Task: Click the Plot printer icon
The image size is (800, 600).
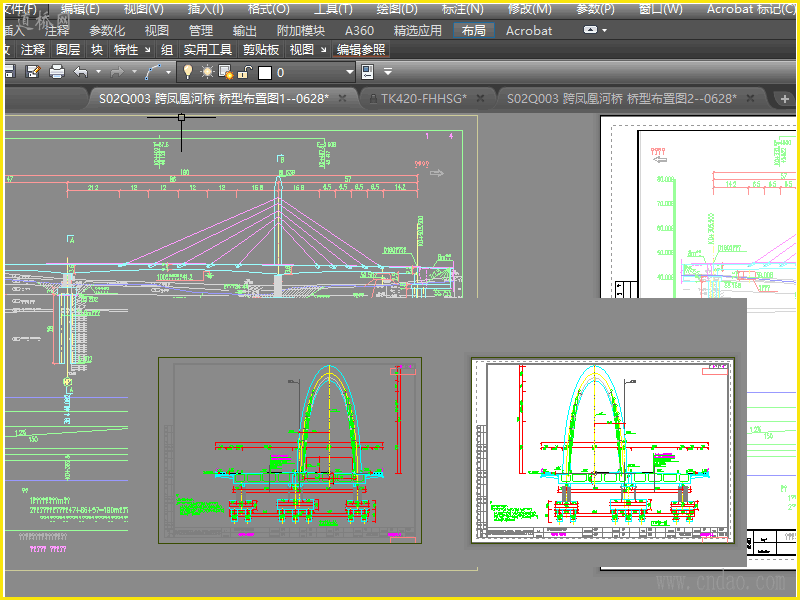Action: tap(57, 72)
